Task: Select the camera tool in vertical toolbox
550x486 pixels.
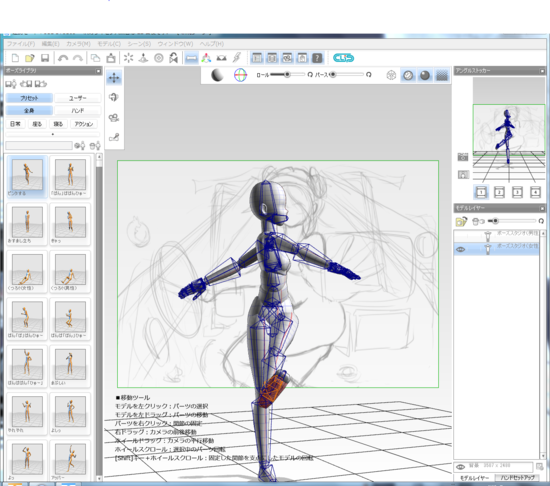Action: (x=114, y=117)
